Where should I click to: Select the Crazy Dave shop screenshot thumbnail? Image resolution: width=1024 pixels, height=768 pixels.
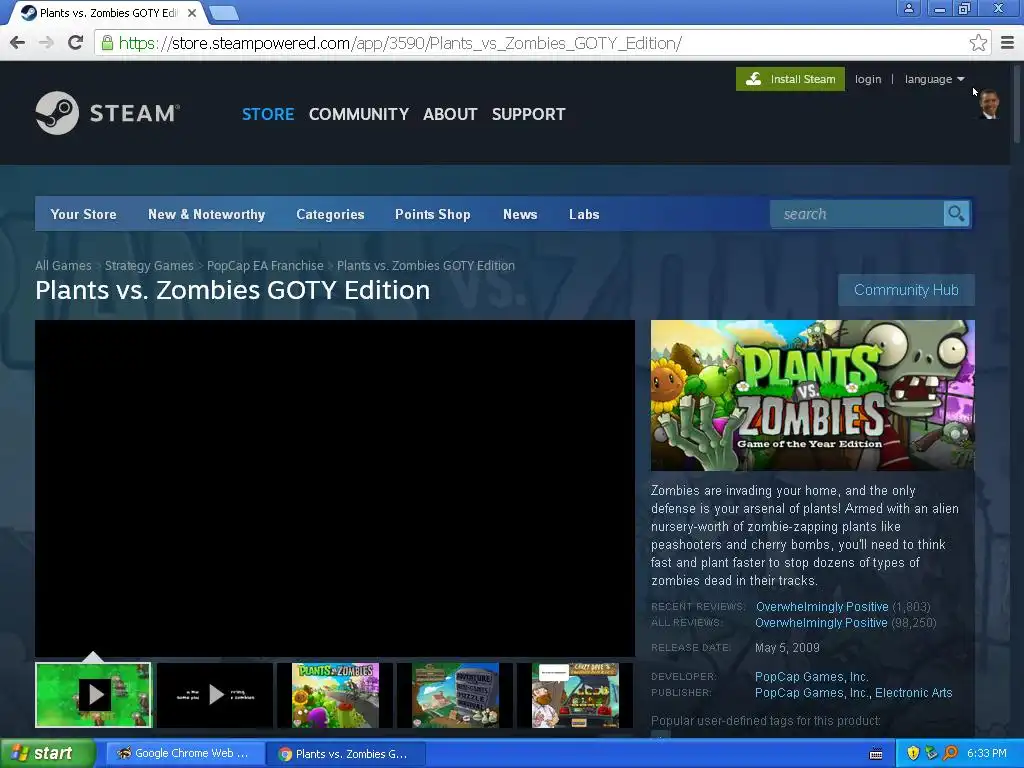pos(575,695)
